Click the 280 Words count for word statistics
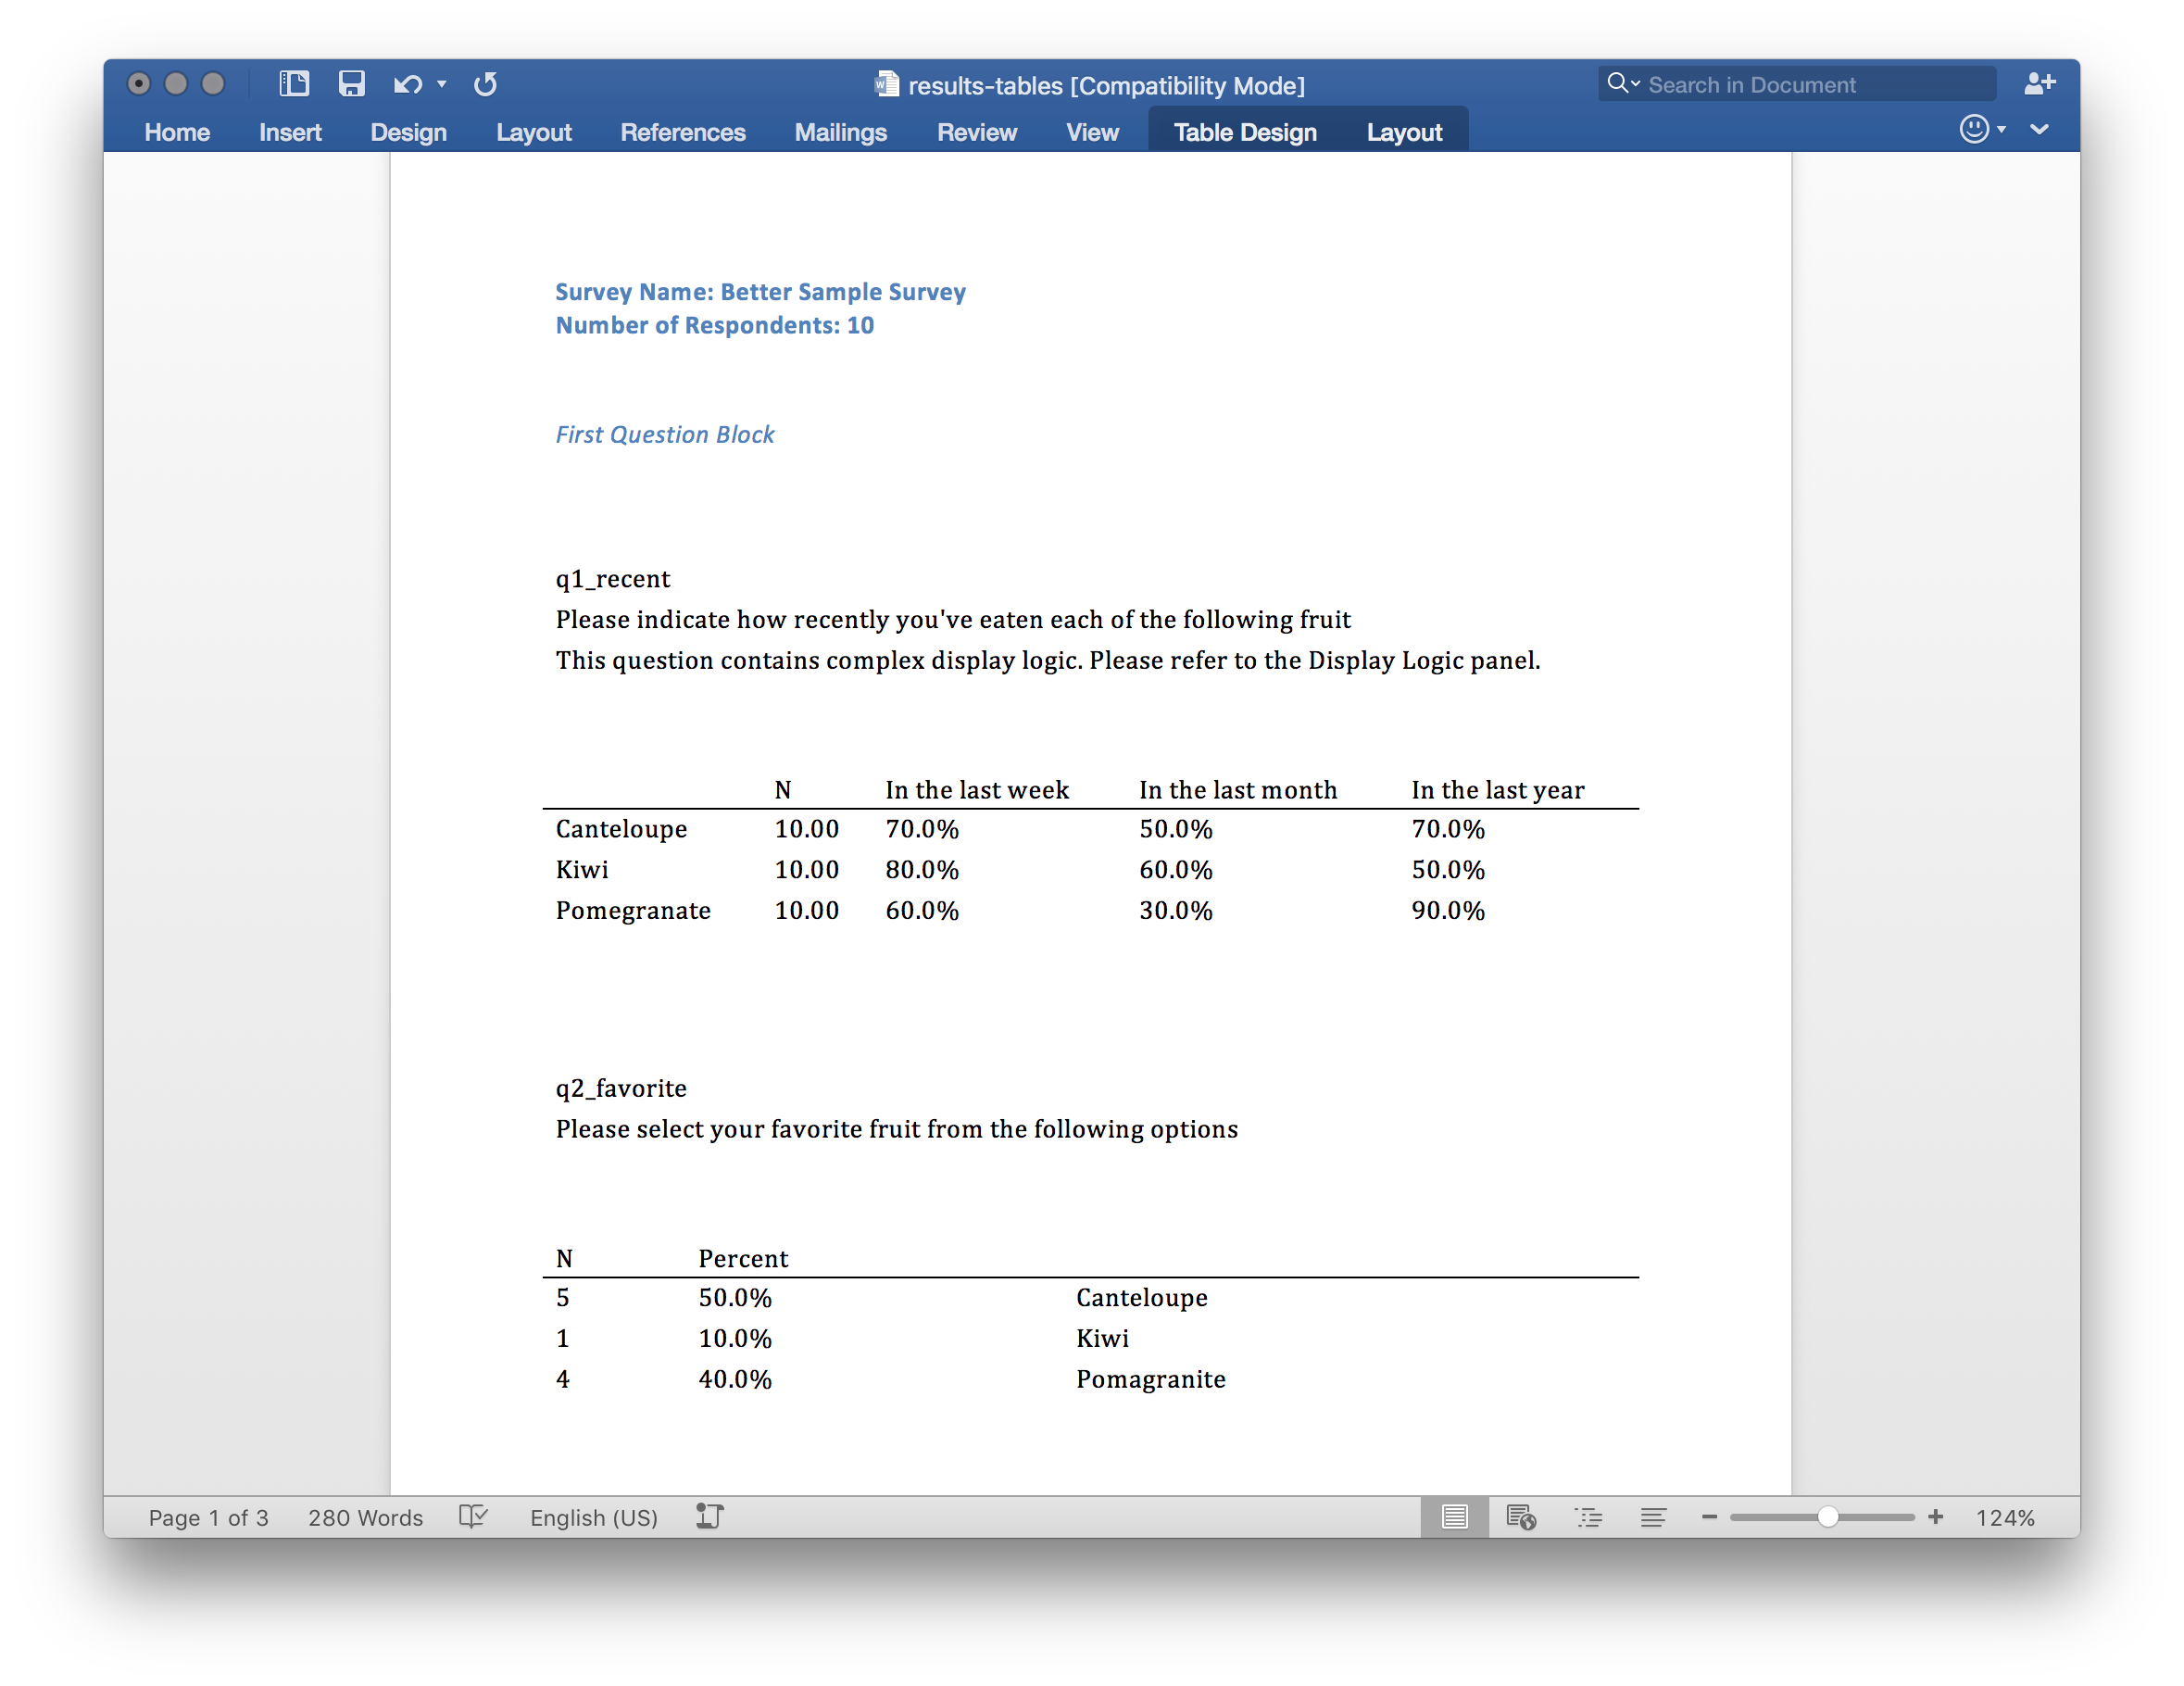 tap(364, 1517)
